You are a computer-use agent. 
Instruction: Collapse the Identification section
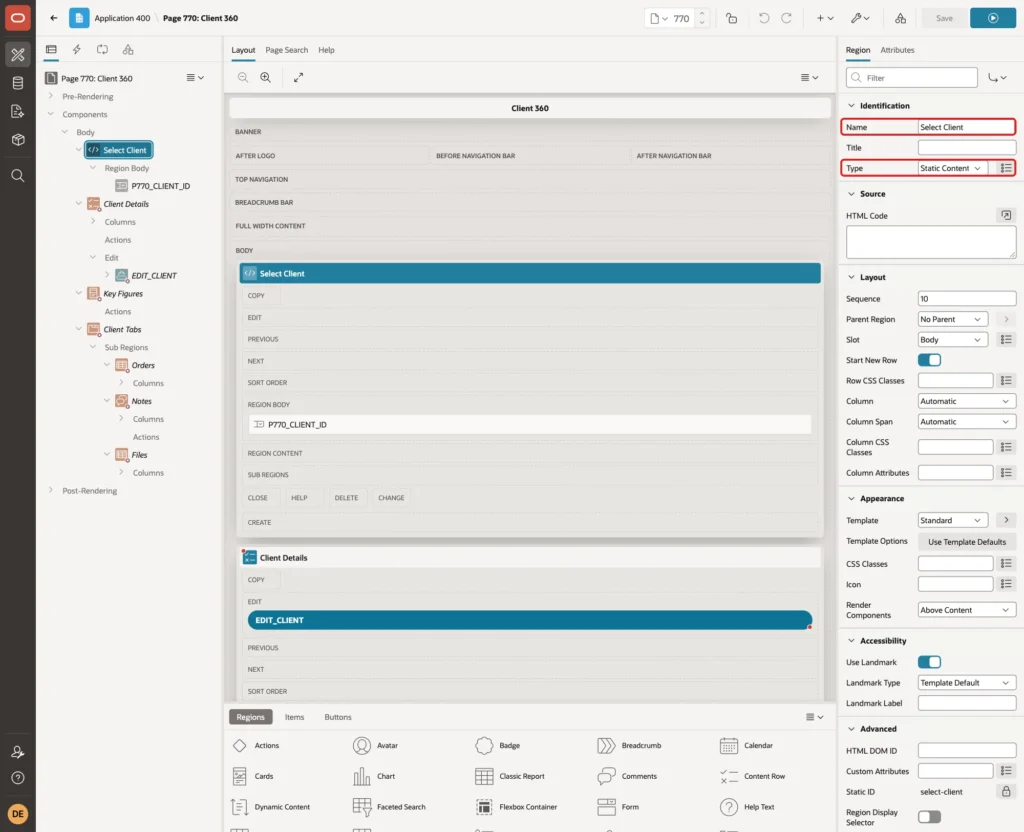[x=851, y=106]
